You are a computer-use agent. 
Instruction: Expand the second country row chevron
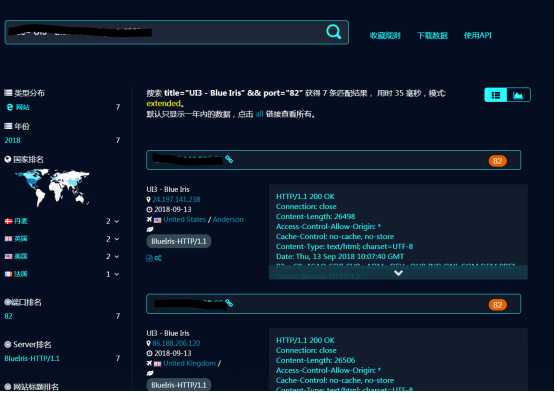[x=117, y=239]
